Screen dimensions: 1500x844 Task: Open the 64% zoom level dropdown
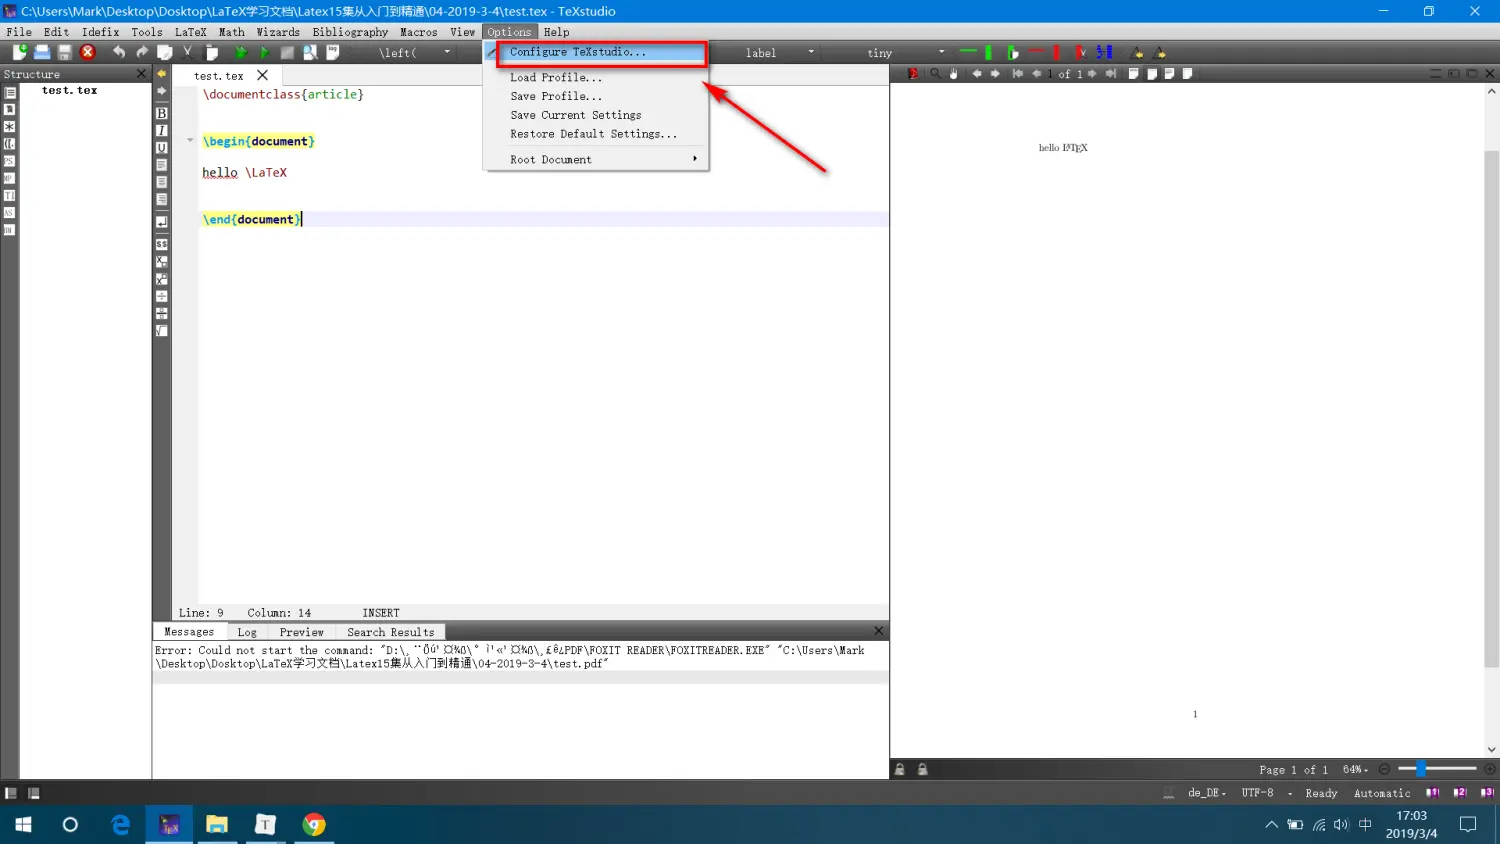1355,769
